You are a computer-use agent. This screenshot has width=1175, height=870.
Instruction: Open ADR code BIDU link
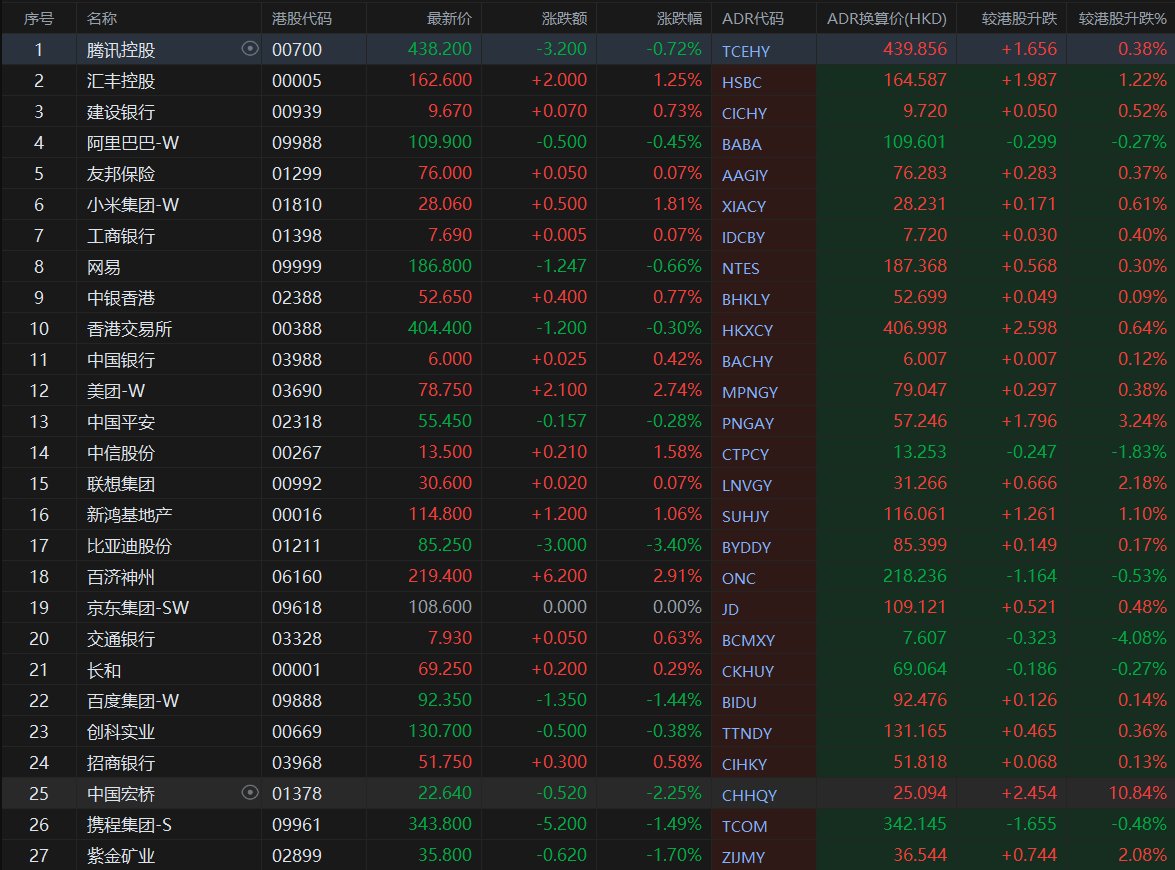click(x=739, y=702)
